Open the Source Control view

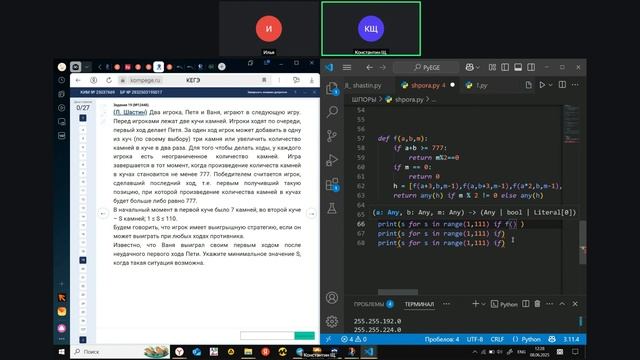tap(332, 136)
